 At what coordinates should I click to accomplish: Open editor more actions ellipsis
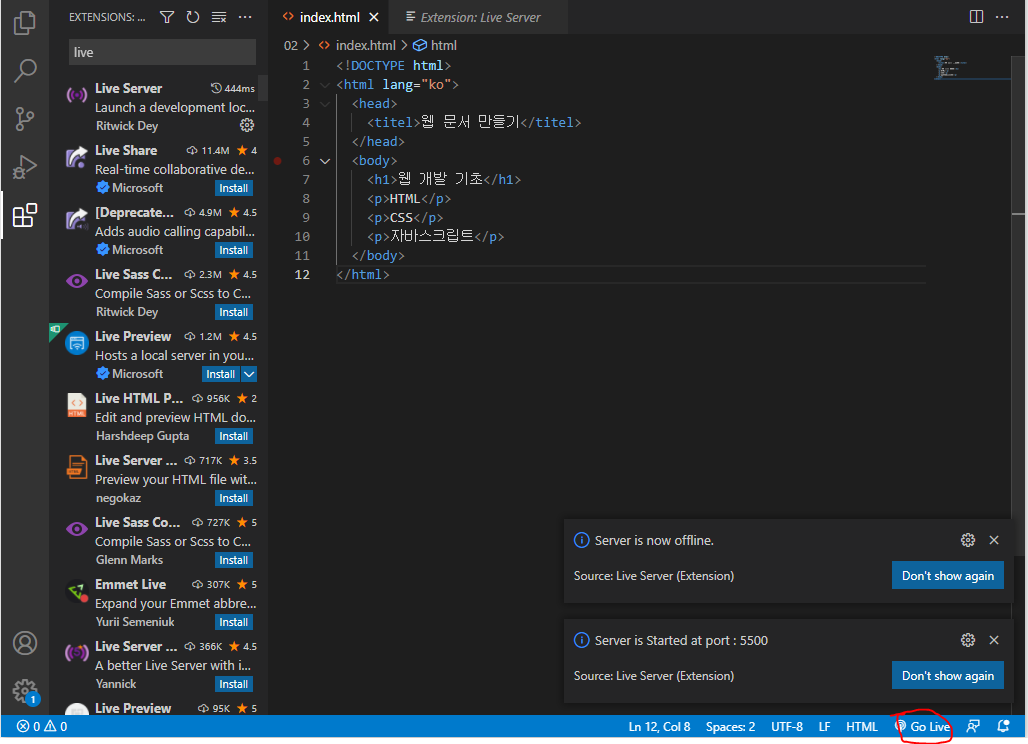coord(1002,17)
